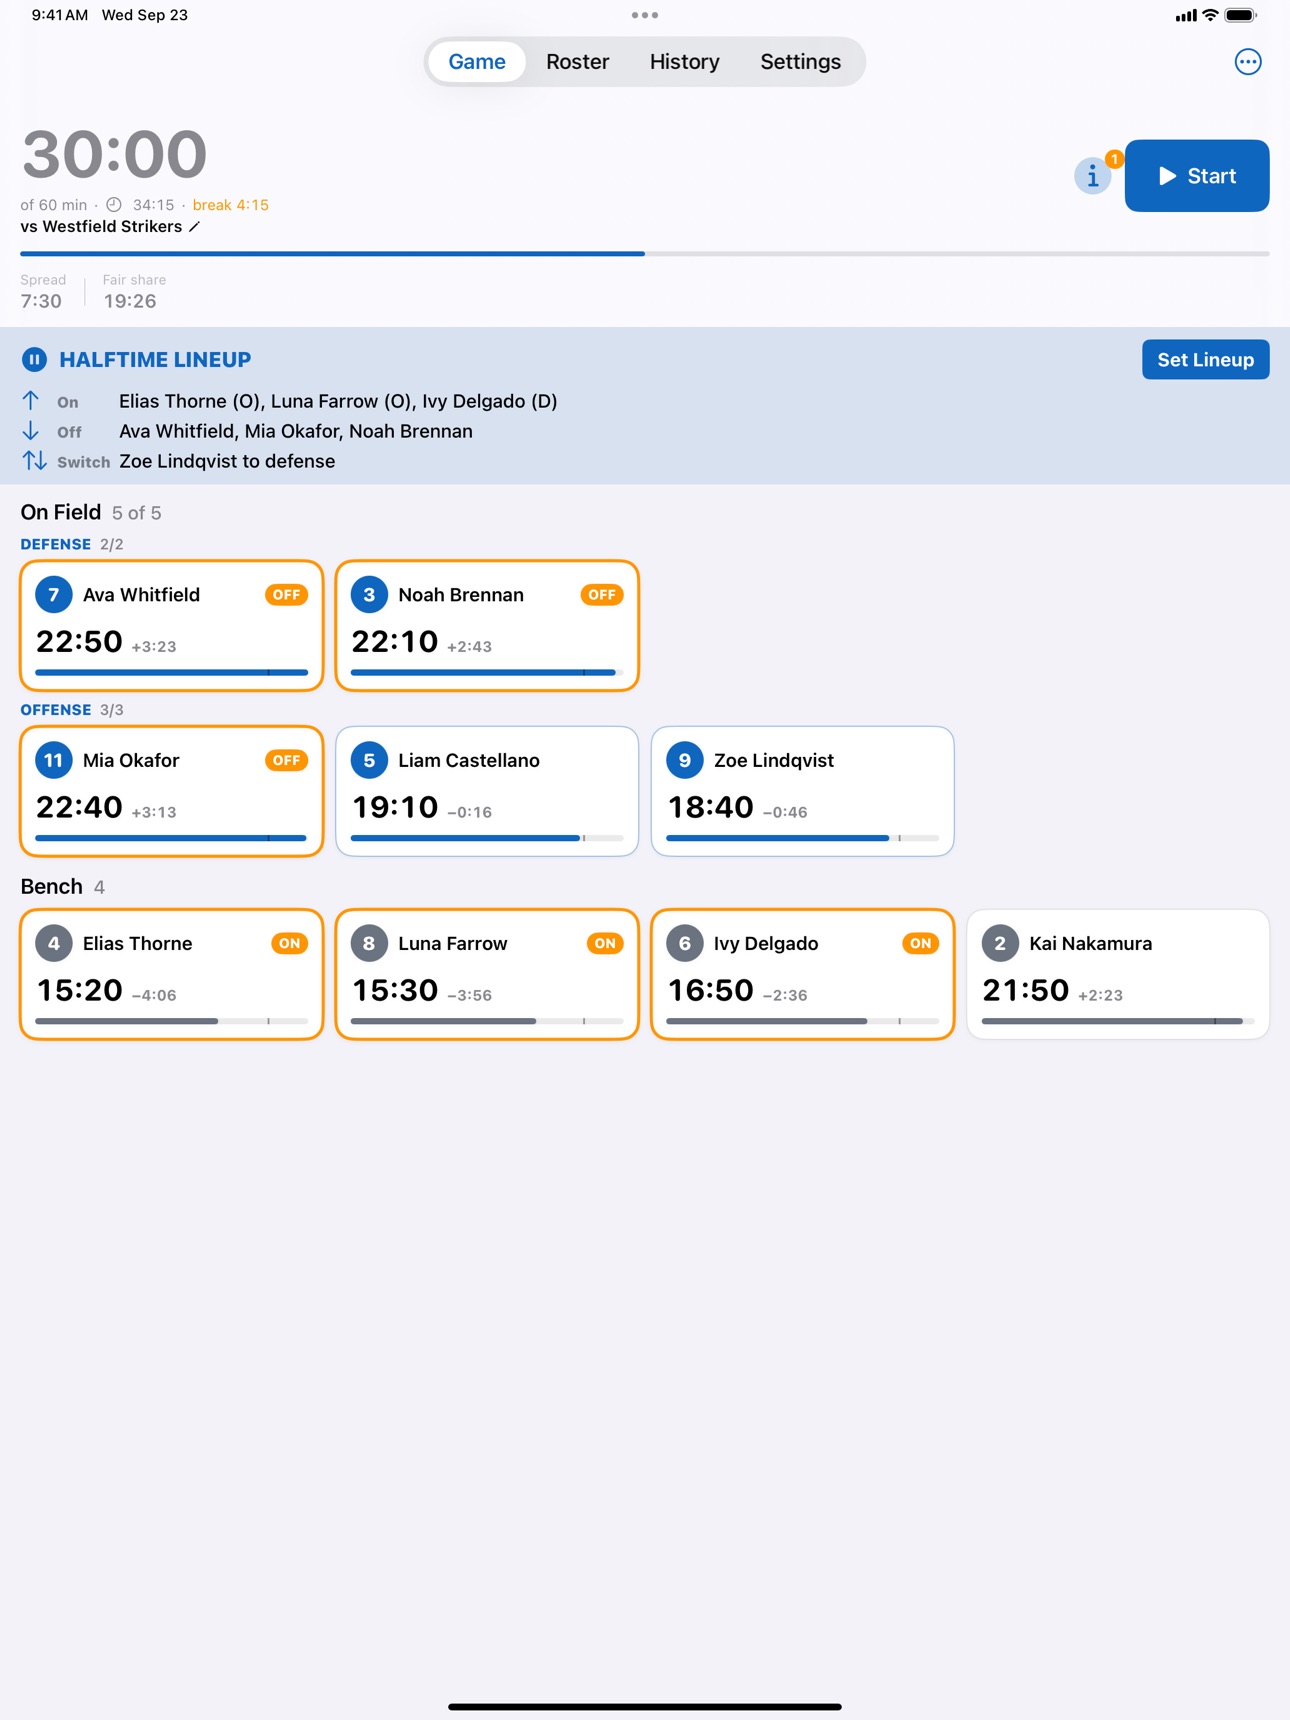Tap the battery status icon
1290x1720 pixels.
pos(1241,15)
